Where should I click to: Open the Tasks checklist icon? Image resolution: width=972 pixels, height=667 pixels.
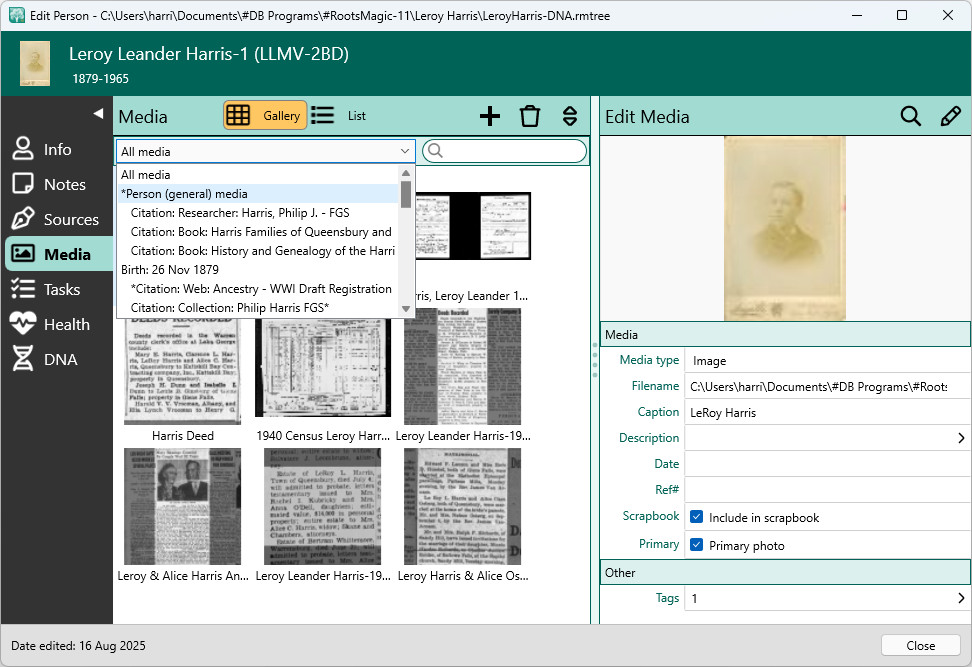(x=23, y=289)
